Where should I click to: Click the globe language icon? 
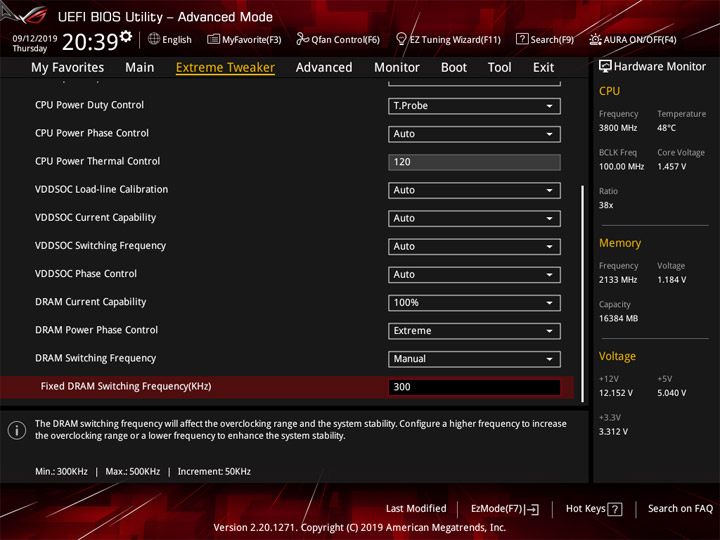pyautogui.click(x=154, y=39)
